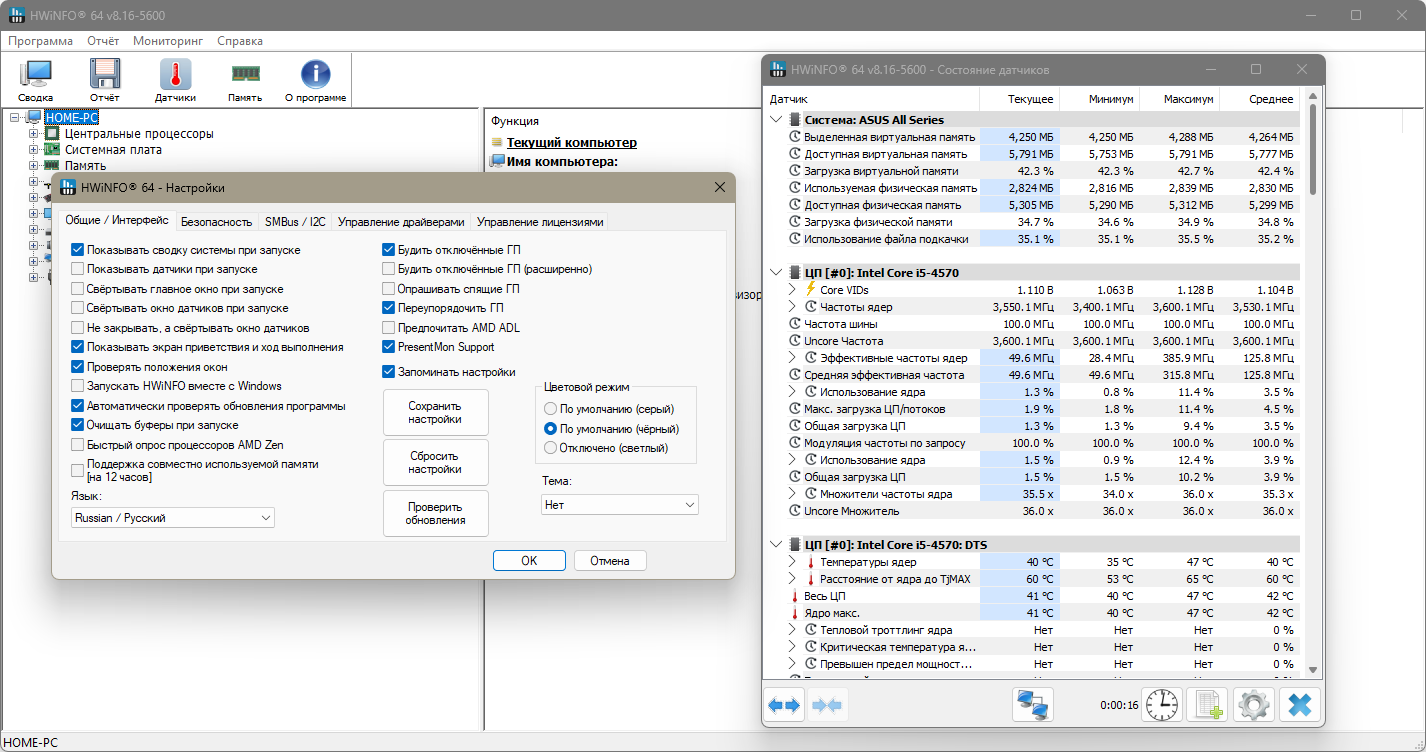This screenshot has height=752, width=1426.
Task: Toggle Запускать HWiNFO вместе с Windows
Action: (78, 386)
